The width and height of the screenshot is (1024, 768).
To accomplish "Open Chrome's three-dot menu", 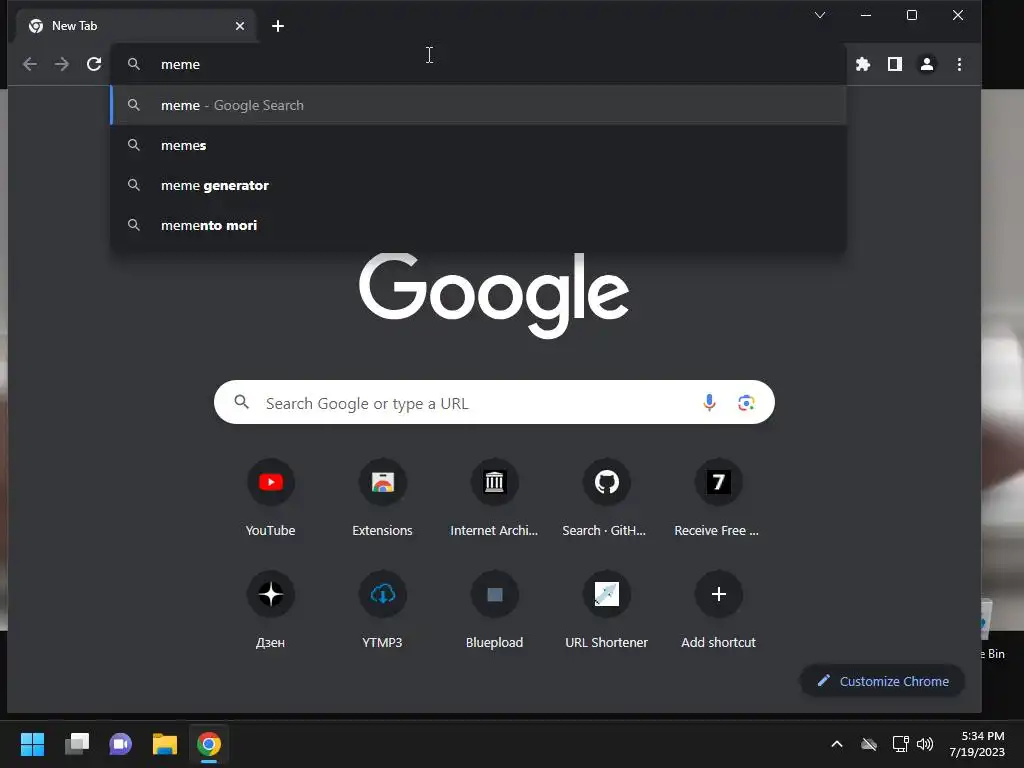I will pyautogui.click(x=959, y=64).
